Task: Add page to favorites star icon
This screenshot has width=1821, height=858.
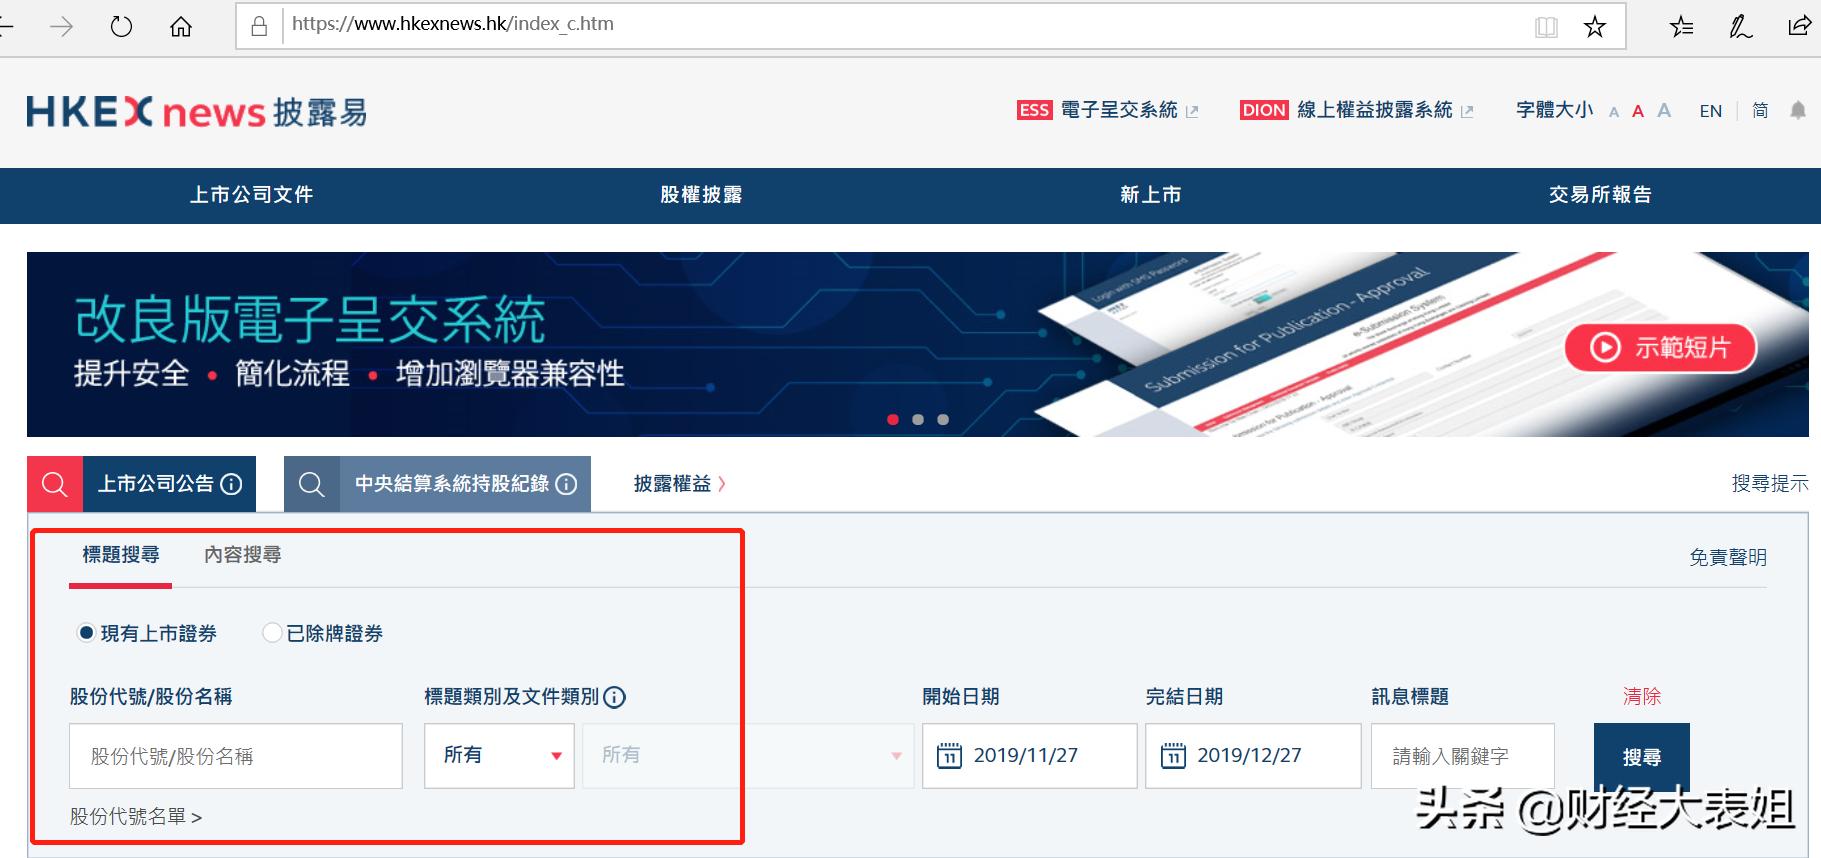Action: pos(1595,27)
